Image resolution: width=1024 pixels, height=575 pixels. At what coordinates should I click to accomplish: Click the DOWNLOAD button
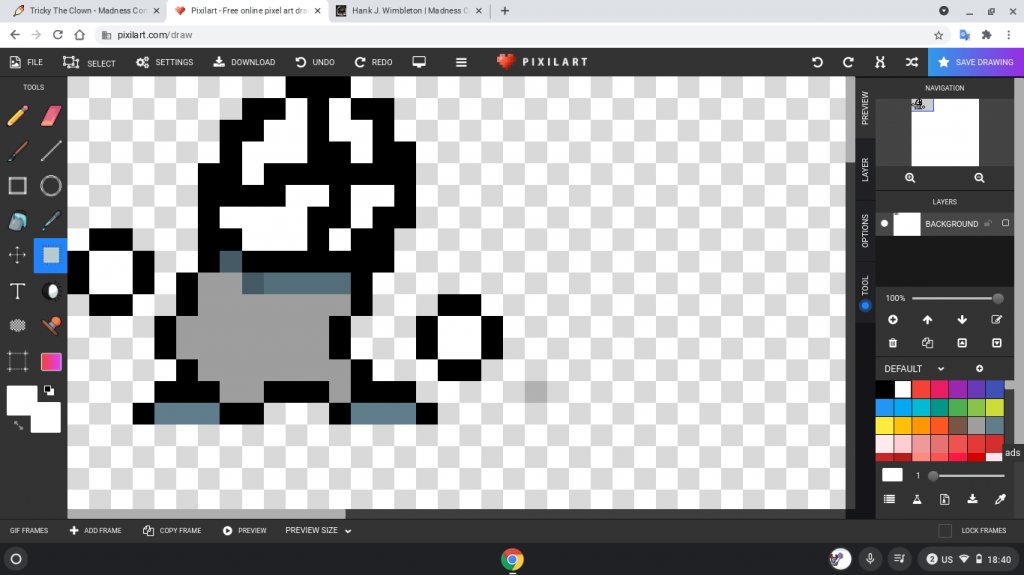pos(244,62)
